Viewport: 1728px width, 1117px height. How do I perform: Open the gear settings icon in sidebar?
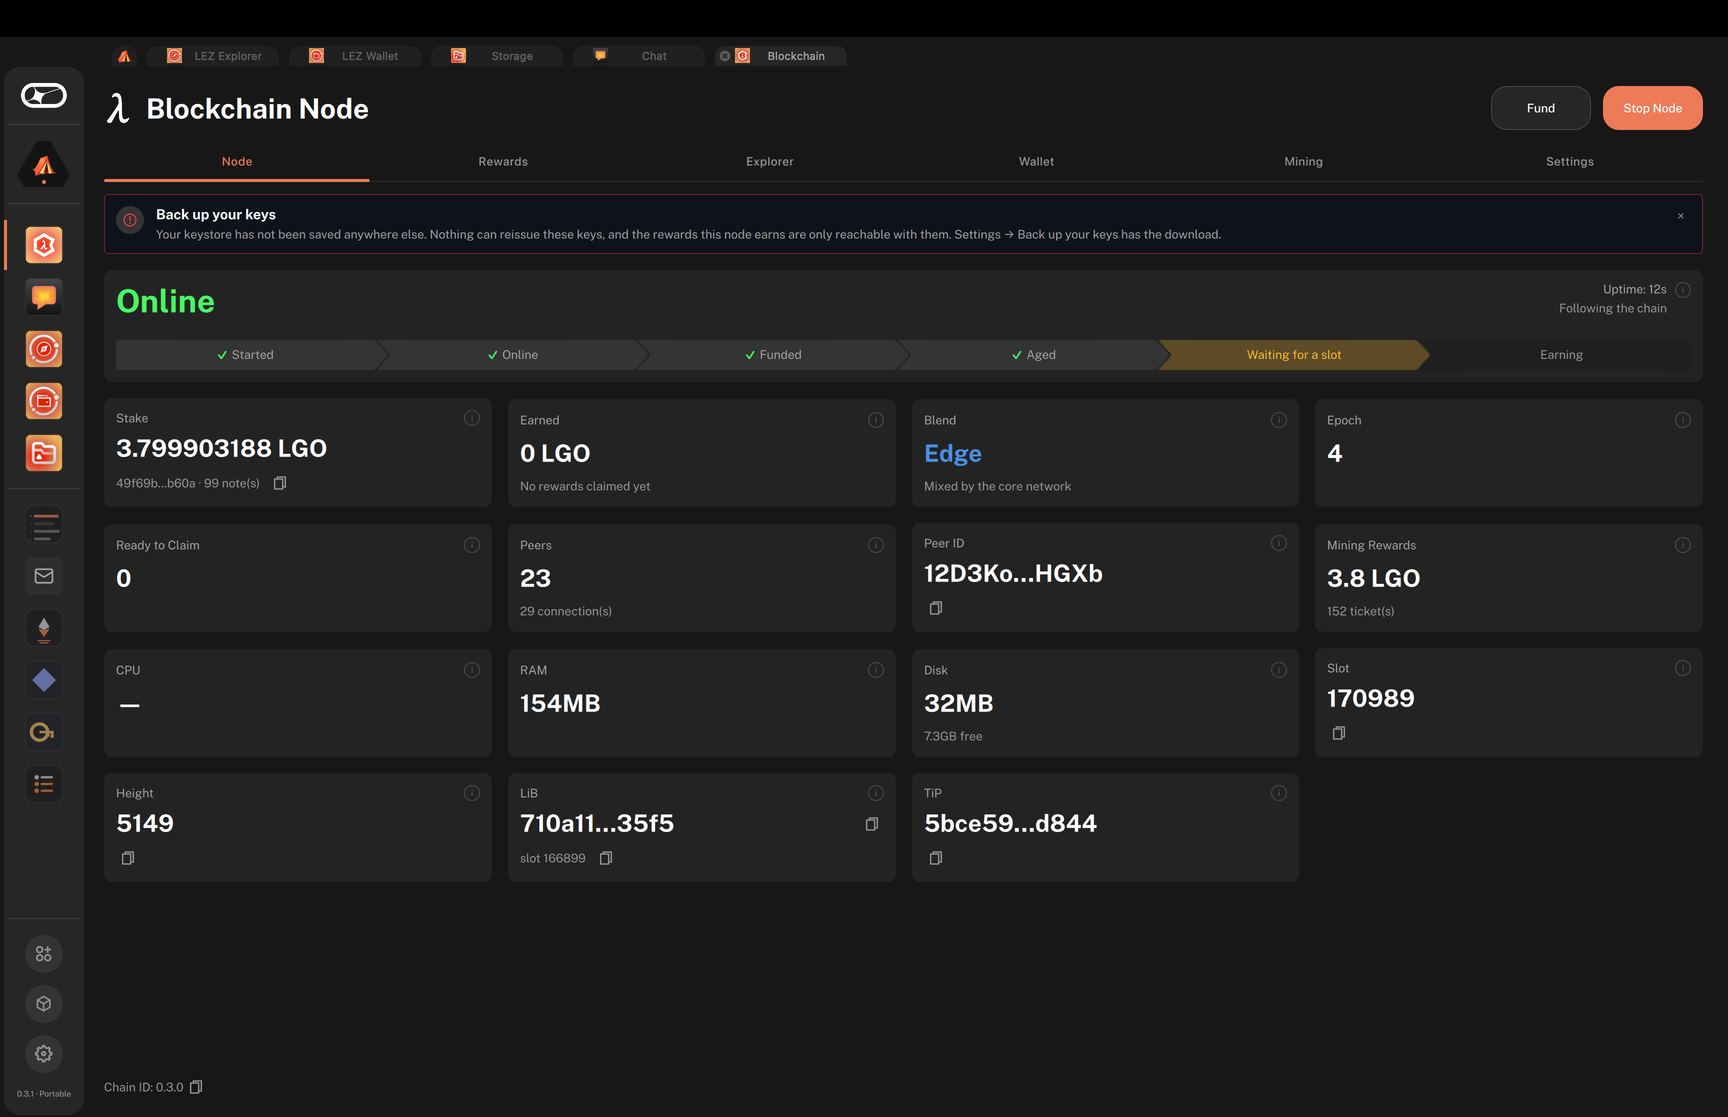(x=44, y=1054)
